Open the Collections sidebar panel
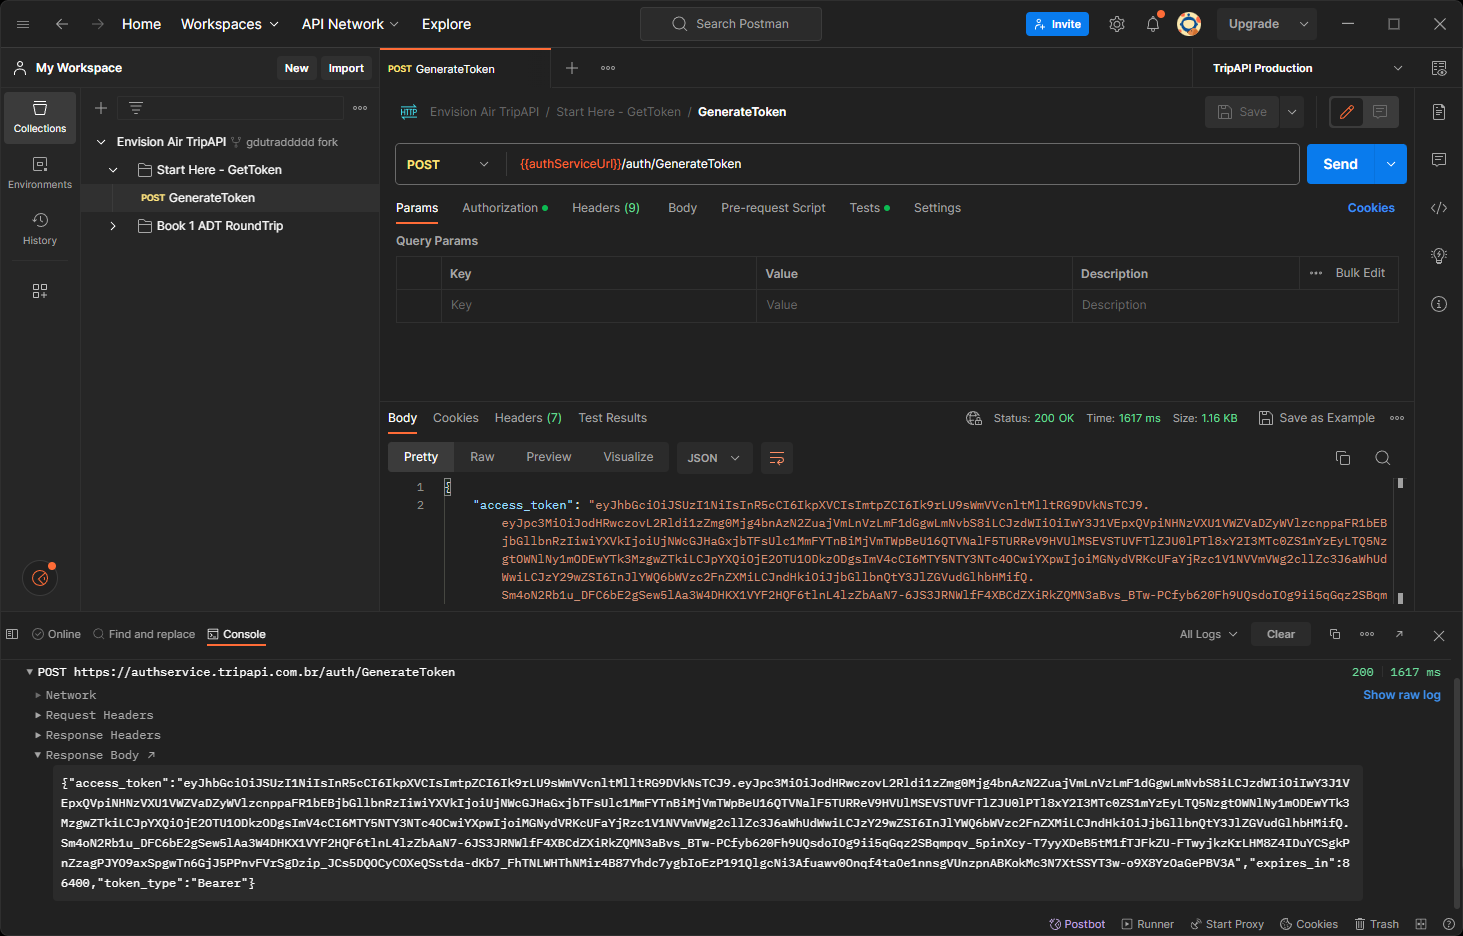The height and width of the screenshot is (936, 1463). tap(40, 117)
